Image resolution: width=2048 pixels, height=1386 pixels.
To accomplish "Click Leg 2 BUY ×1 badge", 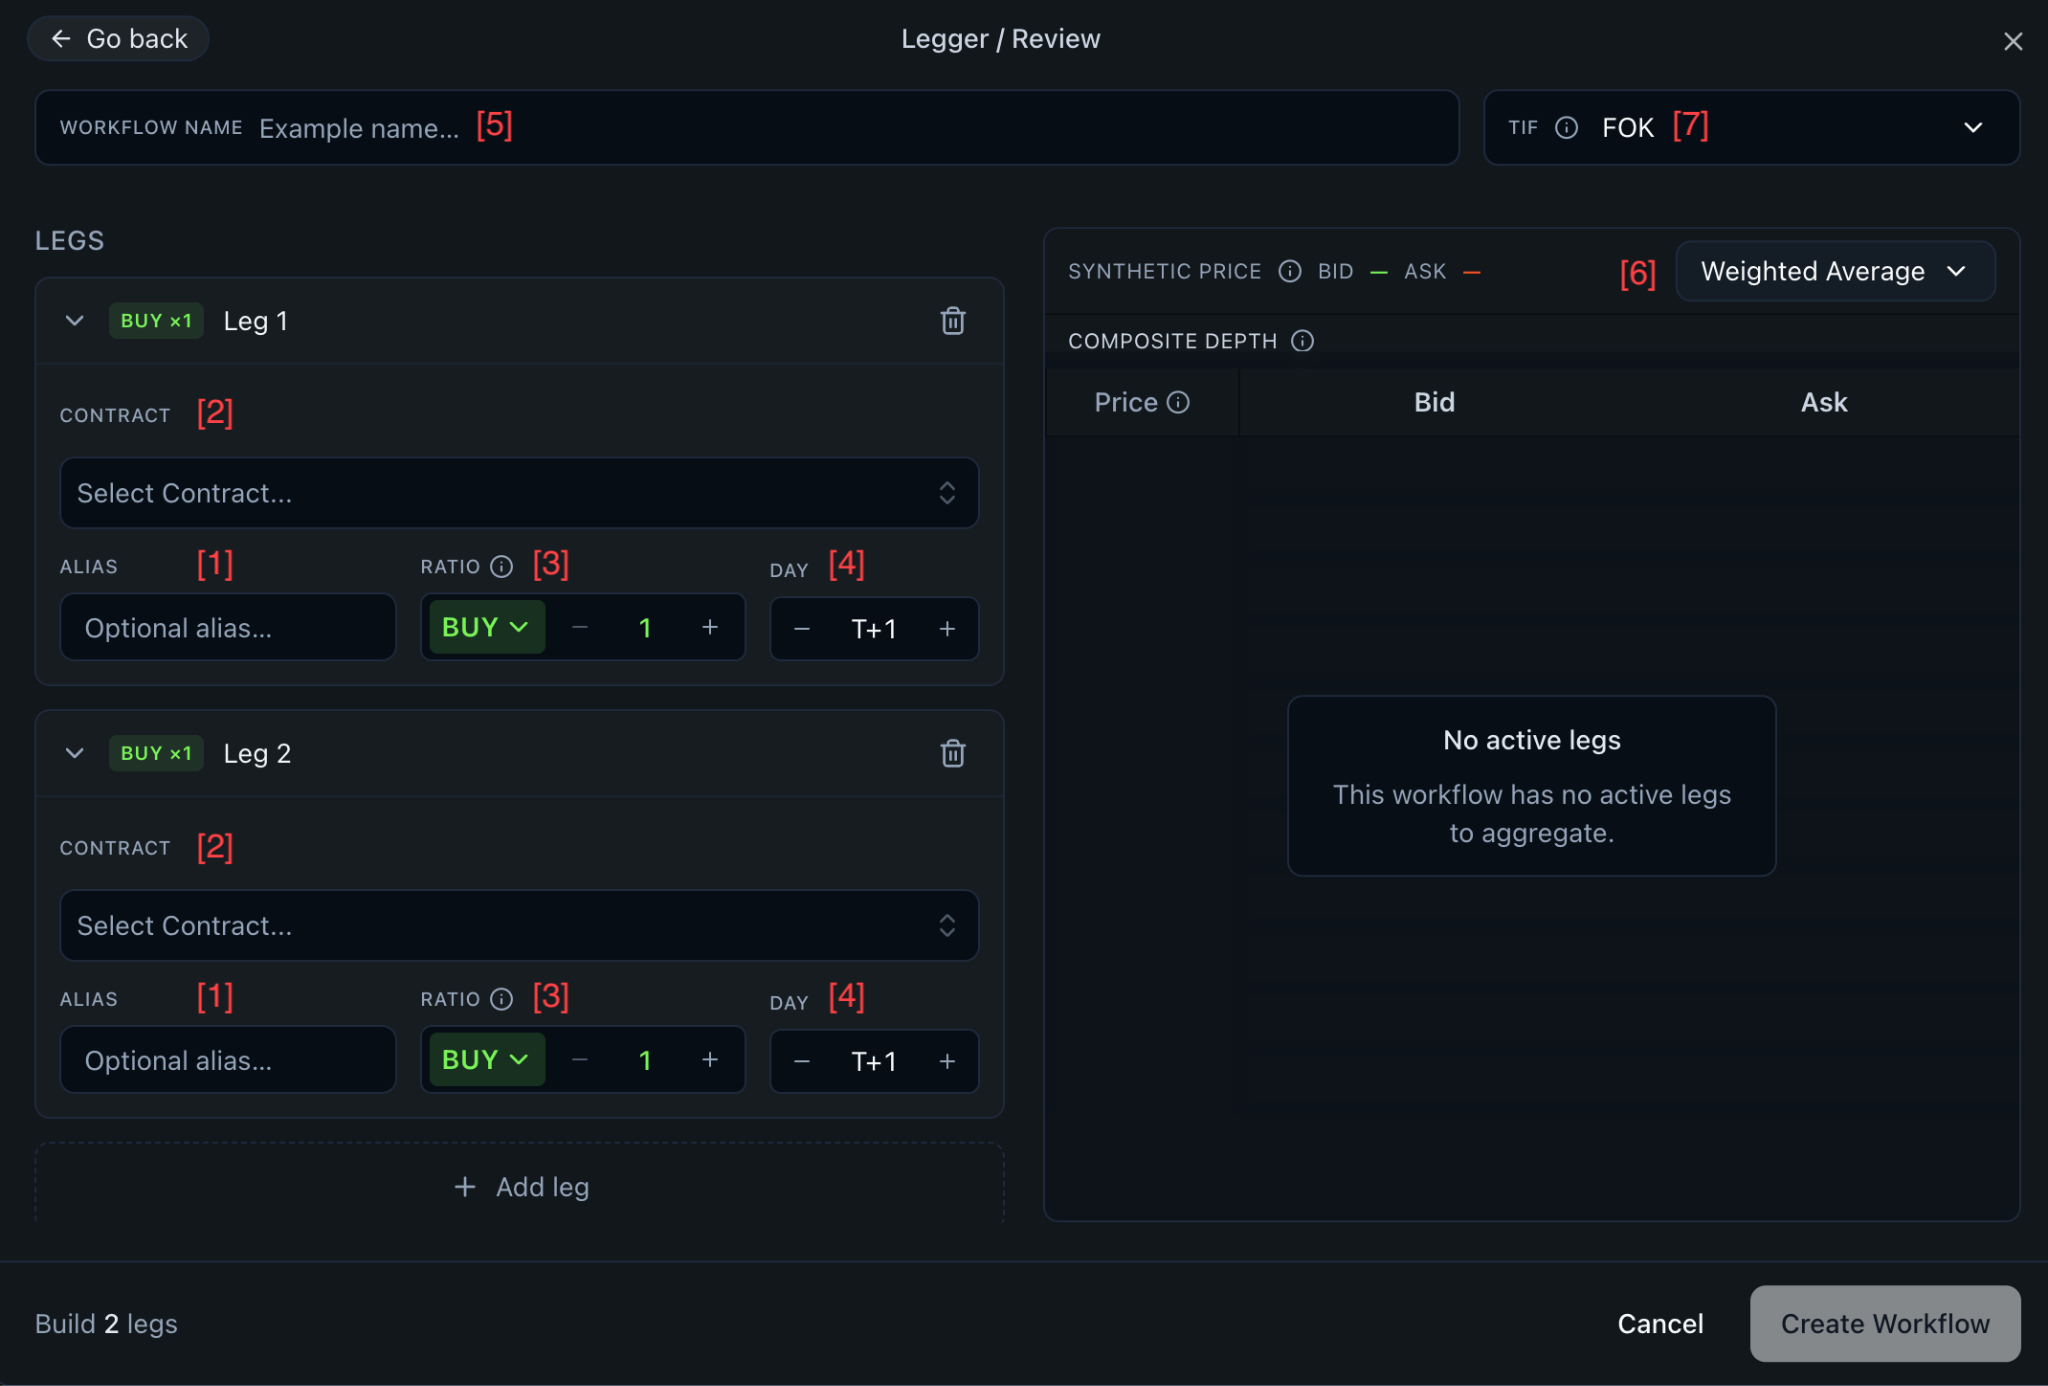I will pyautogui.click(x=156, y=753).
